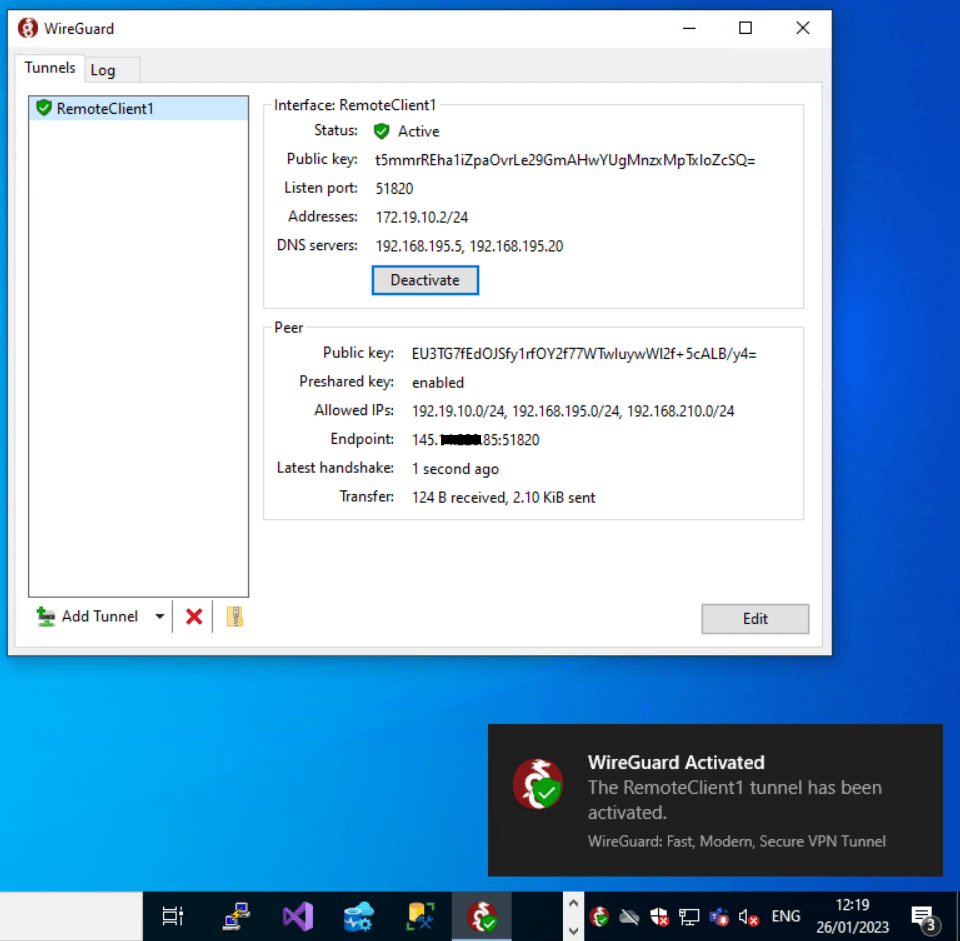
Task: Open the Action Center notifications icon
Action: [x=924, y=917]
